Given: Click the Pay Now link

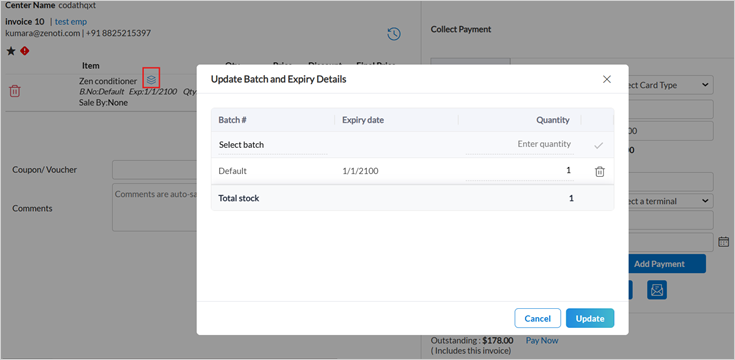Looking at the screenshot, I should click(x=542, y=340).
